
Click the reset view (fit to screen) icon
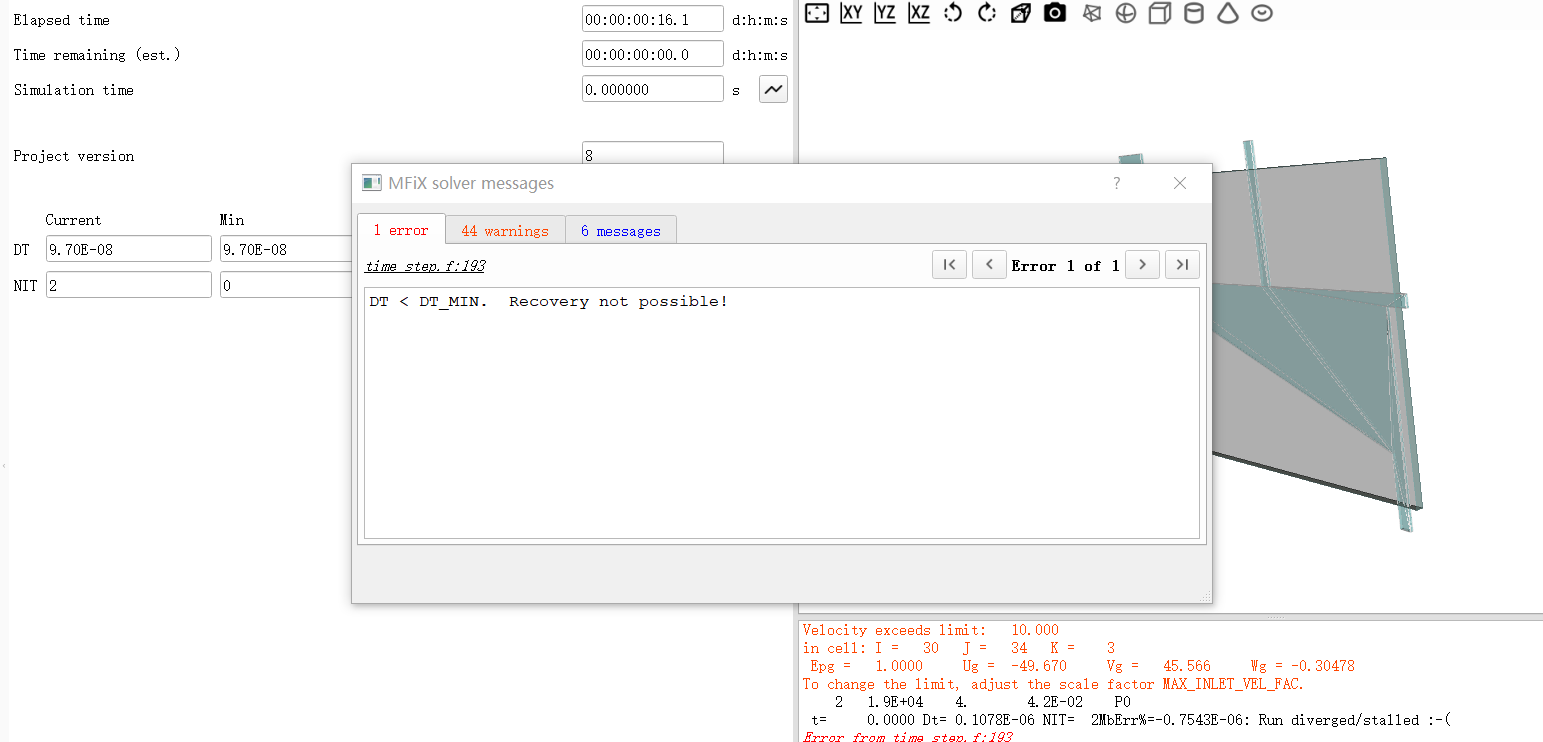pos(817,13)
